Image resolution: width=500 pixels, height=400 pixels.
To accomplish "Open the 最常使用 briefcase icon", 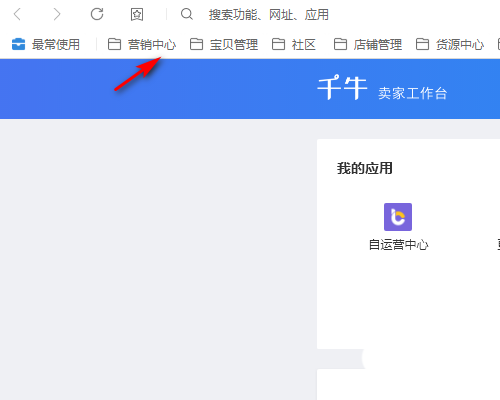I will pos(18,44).
